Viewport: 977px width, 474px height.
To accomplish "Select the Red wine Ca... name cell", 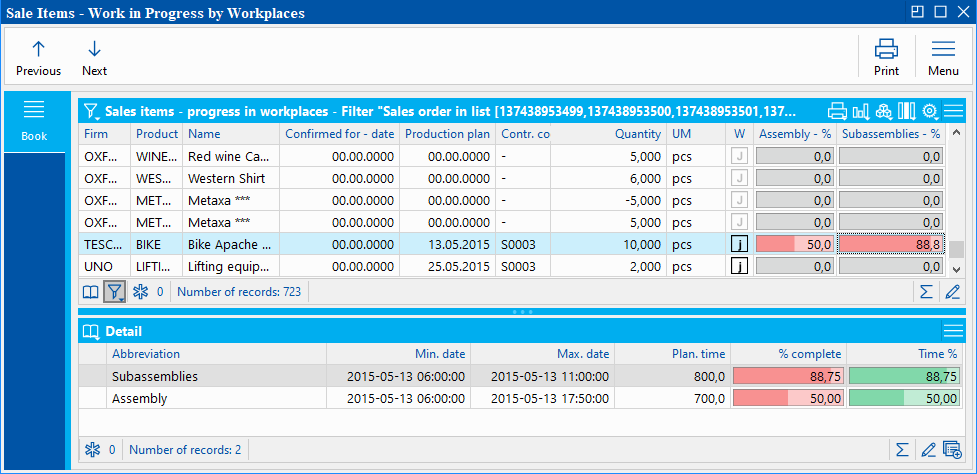I will click(x=231, y=156).
